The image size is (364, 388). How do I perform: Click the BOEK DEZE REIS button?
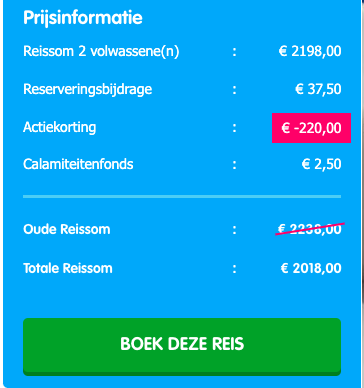click(x=182, y=347)
